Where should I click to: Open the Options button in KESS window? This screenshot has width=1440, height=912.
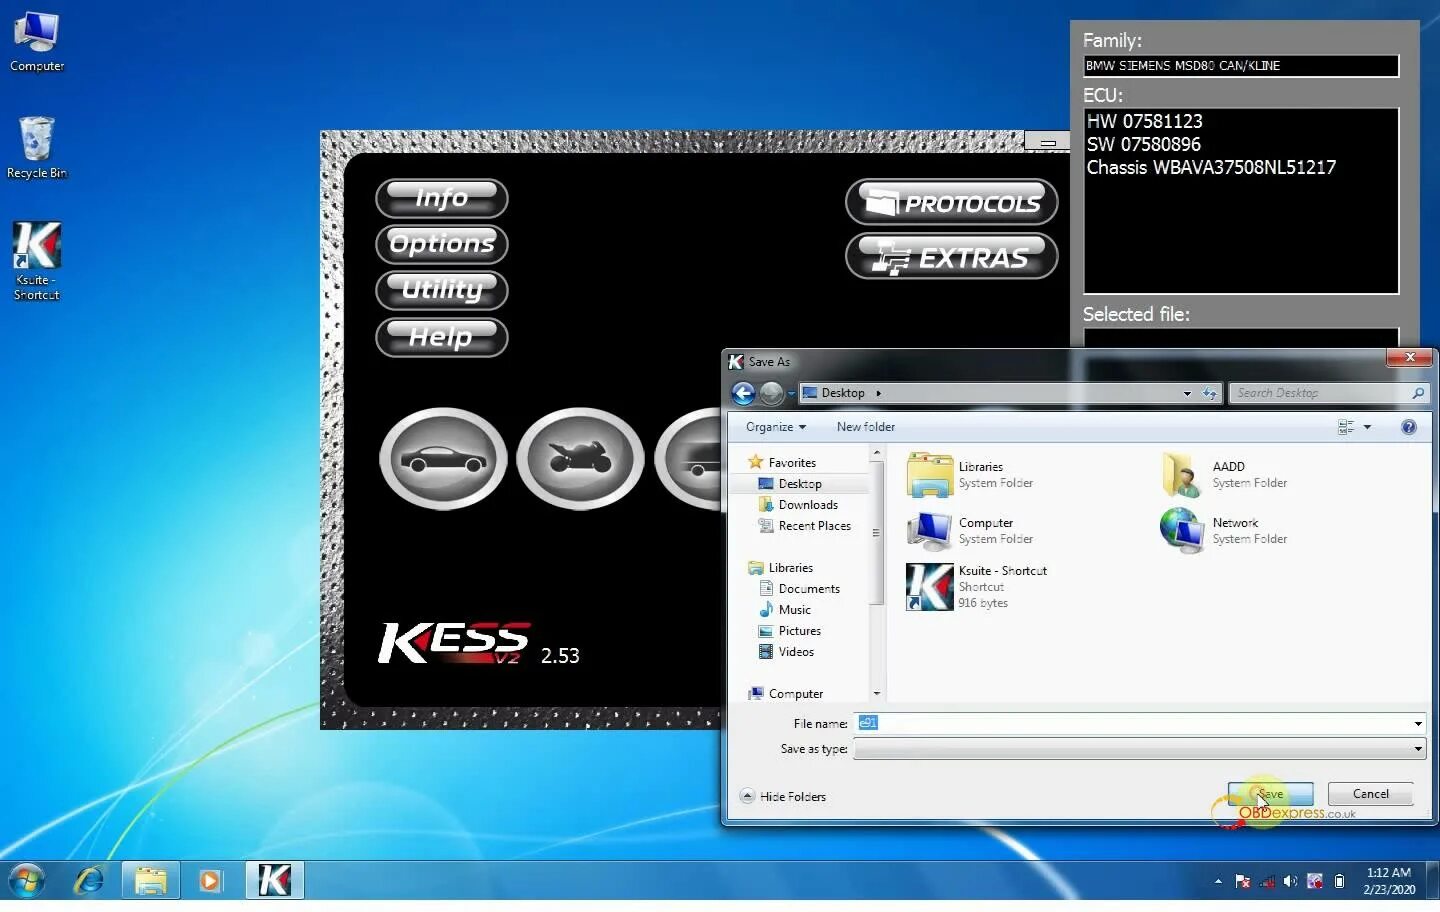(x=441, y=244)
